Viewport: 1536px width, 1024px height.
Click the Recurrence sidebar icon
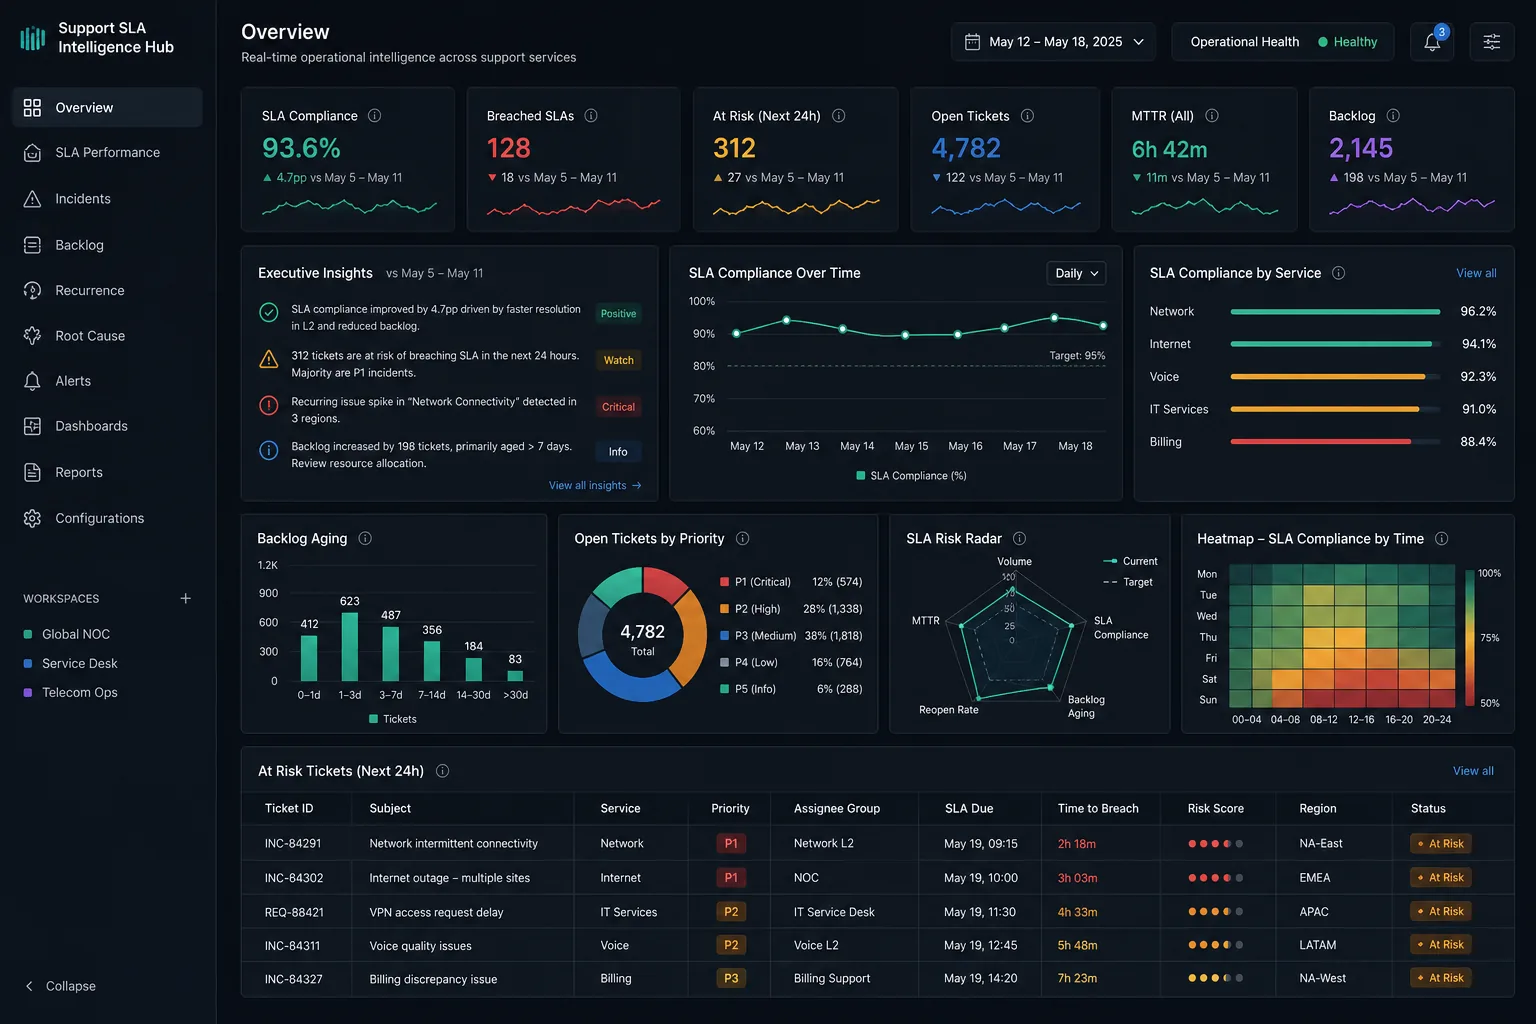coord(32,291)
